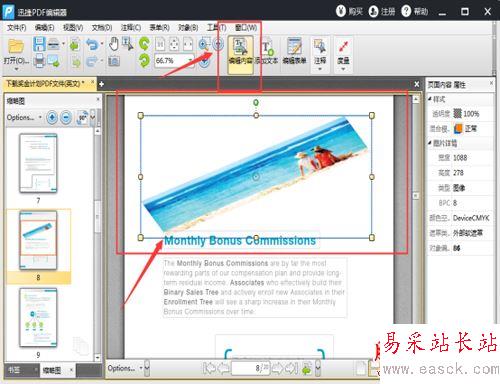Click the 注册 button in title bar
500x384 pixels.
click(x=382, y=11)
